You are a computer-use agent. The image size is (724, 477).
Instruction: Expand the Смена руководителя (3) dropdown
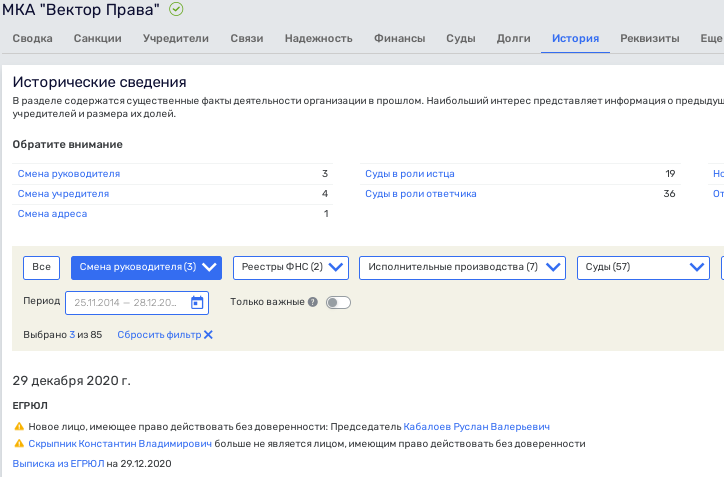click(146, 268)
